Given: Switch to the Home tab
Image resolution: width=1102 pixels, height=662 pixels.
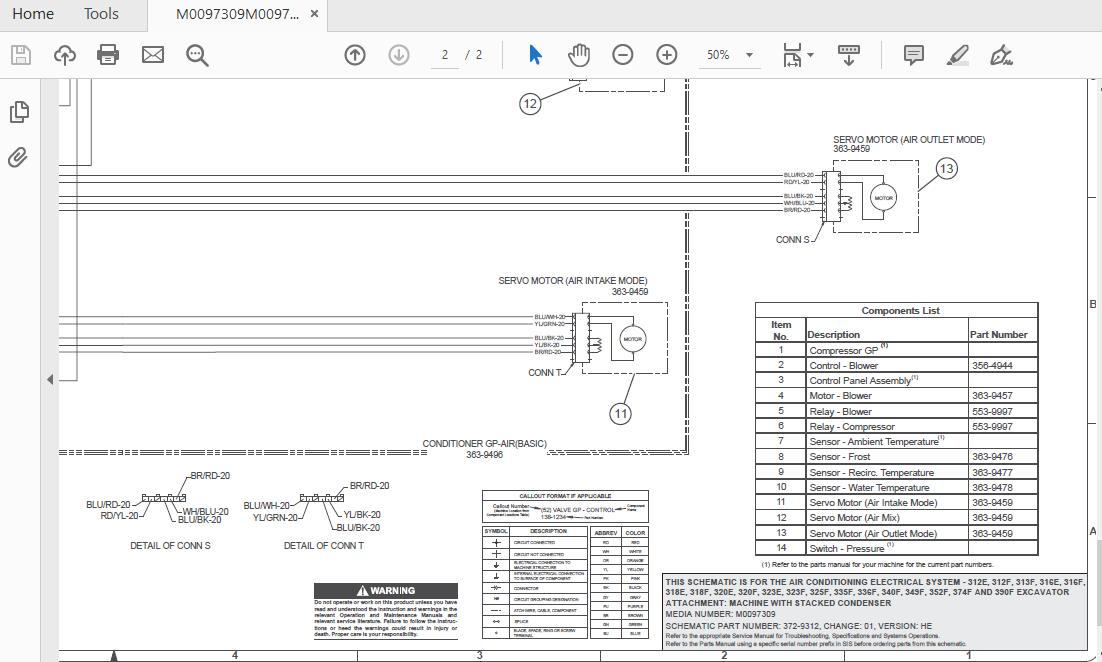Looking at the screenshot, I should click(33, 14).
